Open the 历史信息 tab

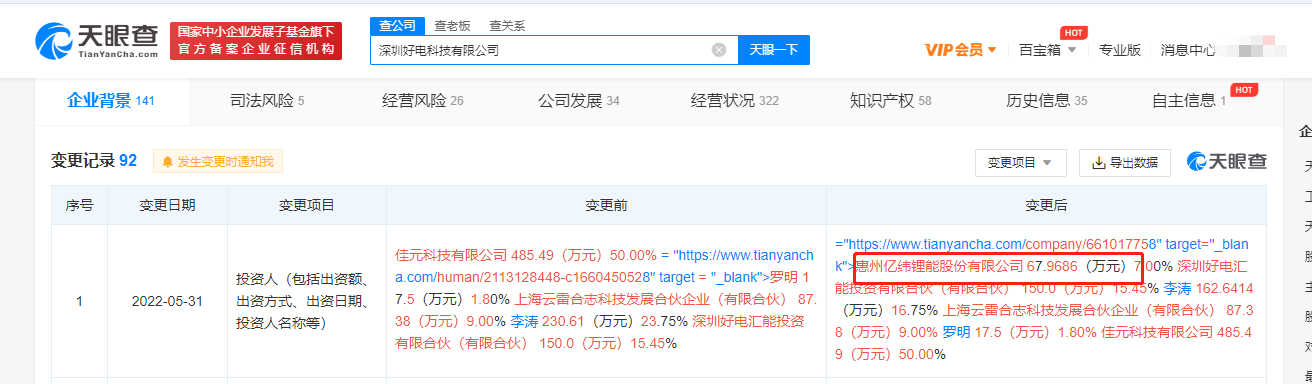point(1047,100)
